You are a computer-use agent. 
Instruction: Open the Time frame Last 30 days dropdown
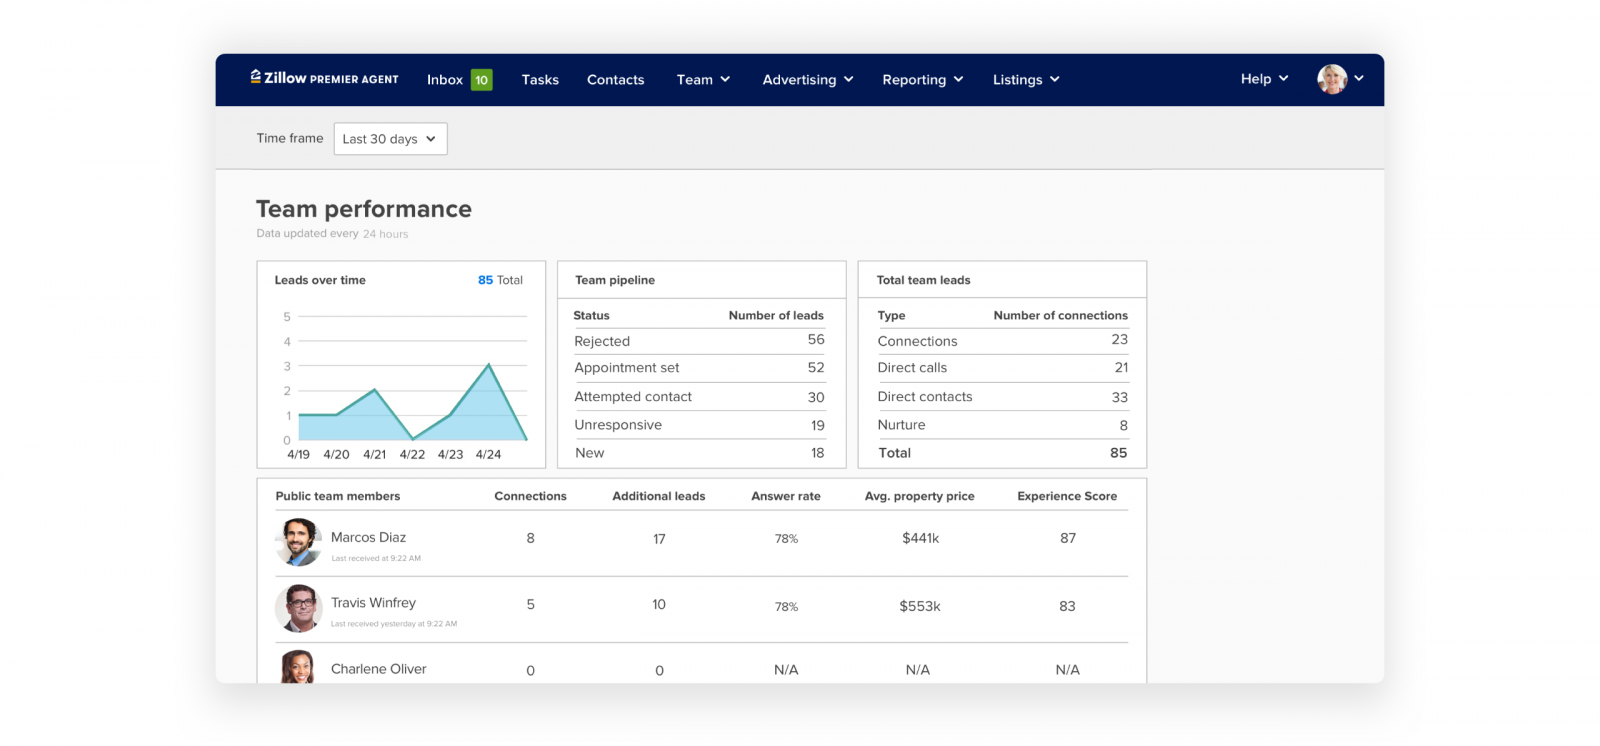pos(390,139)
